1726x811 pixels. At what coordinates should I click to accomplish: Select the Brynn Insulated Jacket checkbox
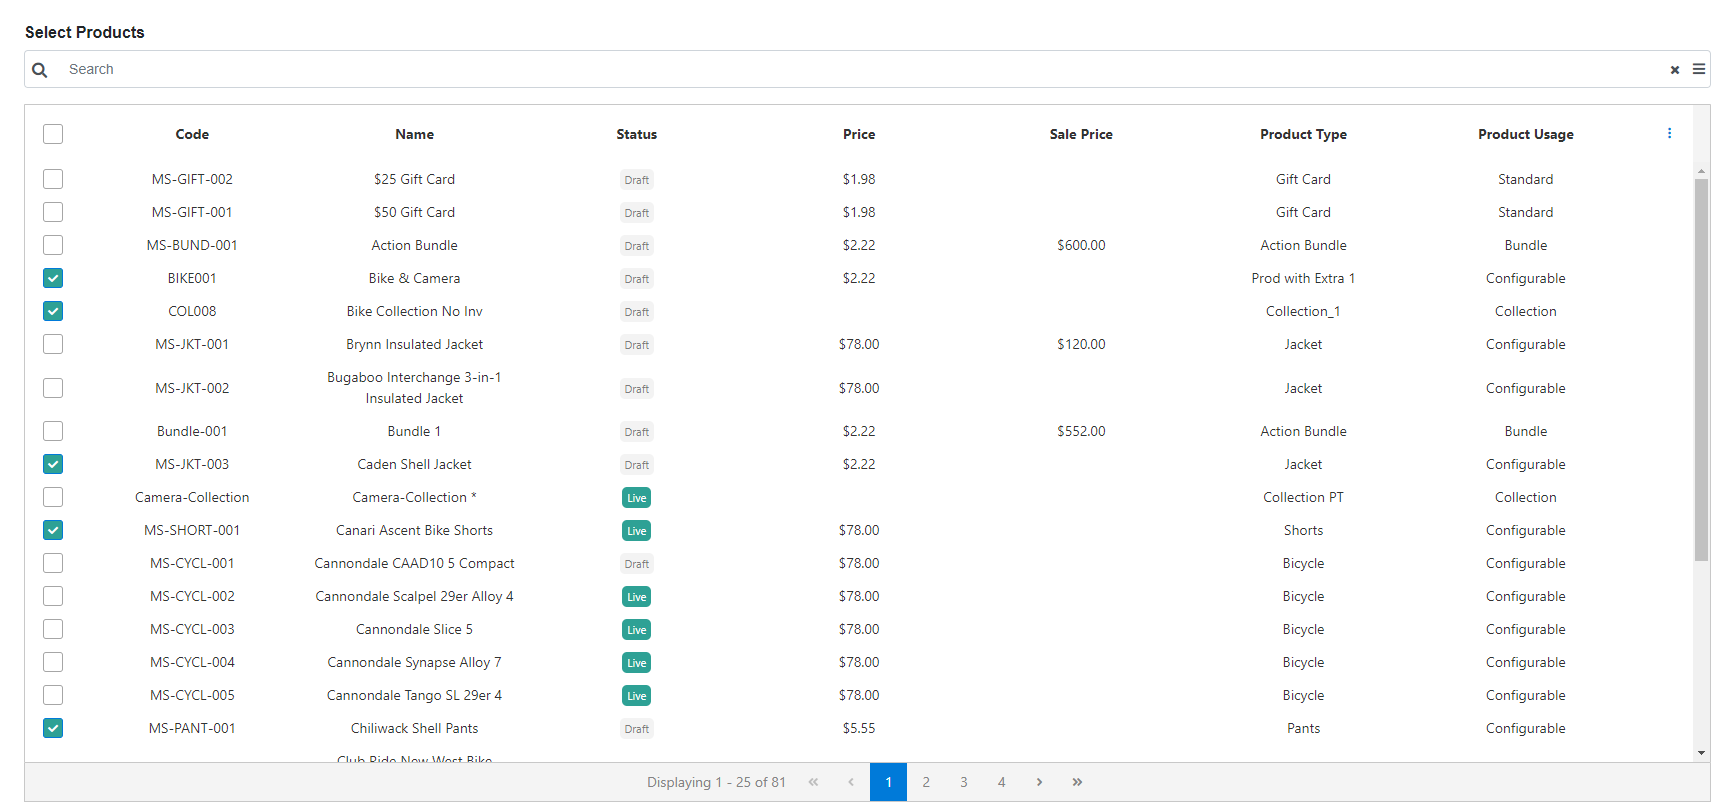coord(53,344)
